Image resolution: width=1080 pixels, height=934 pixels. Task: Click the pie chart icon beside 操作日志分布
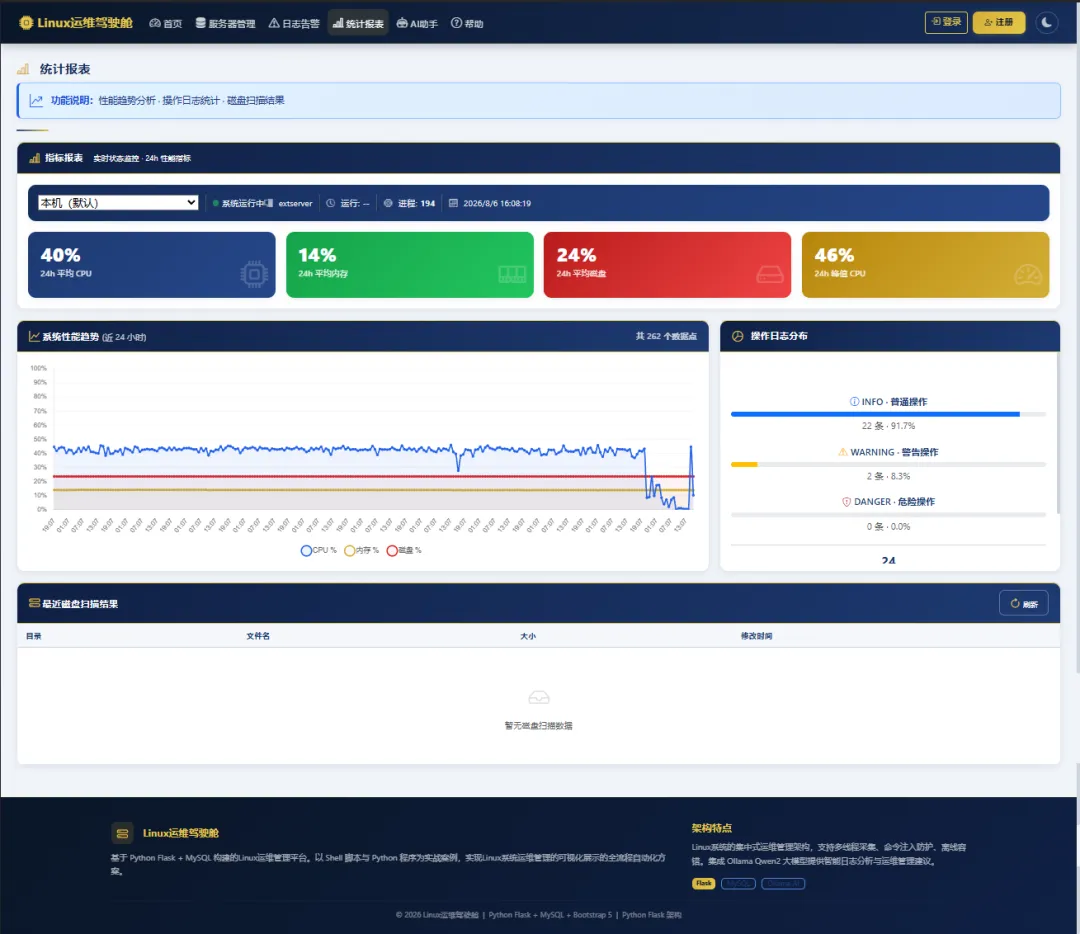pyautogui.click(x=738, y=336)
